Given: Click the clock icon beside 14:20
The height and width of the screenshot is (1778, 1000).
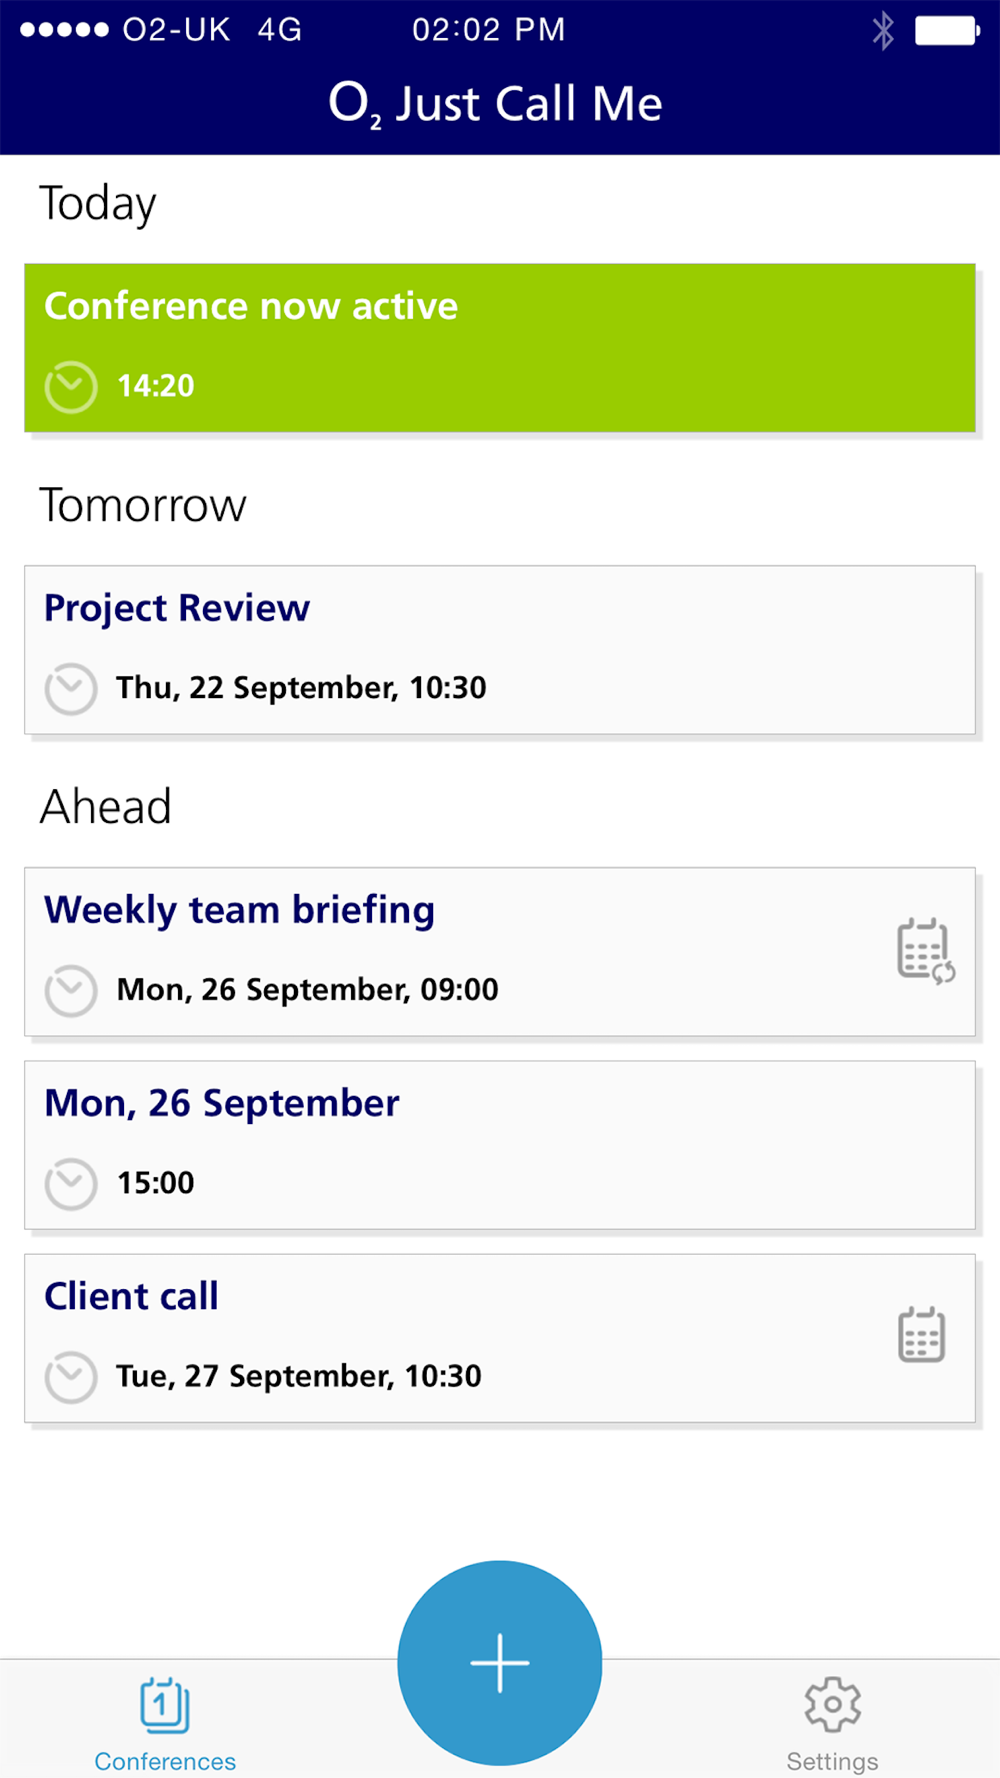Looking at the screenshot, I should point(71,387).
